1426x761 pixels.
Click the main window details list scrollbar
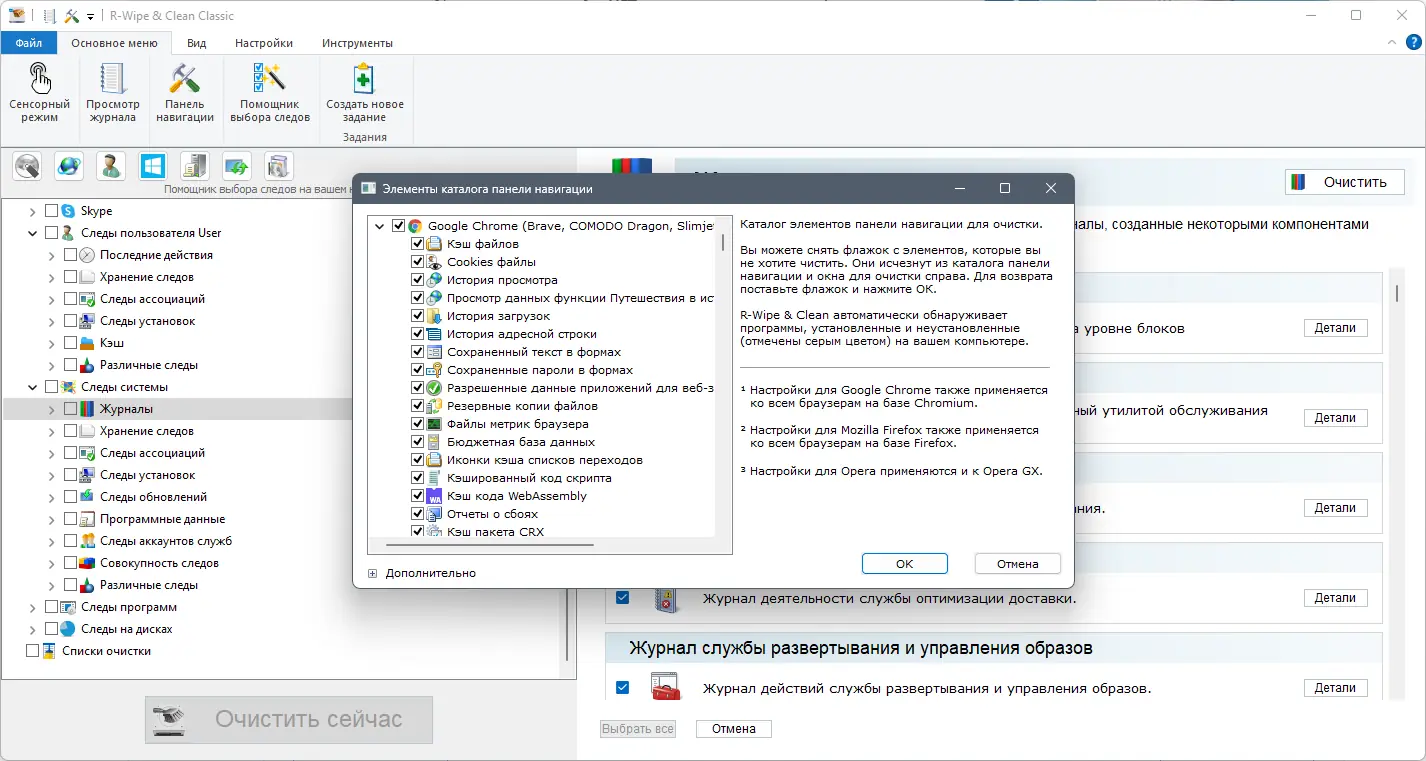point(1396,292)
